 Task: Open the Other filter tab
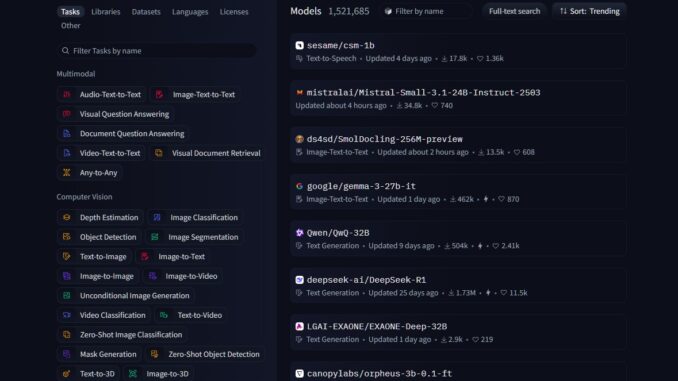70,26
